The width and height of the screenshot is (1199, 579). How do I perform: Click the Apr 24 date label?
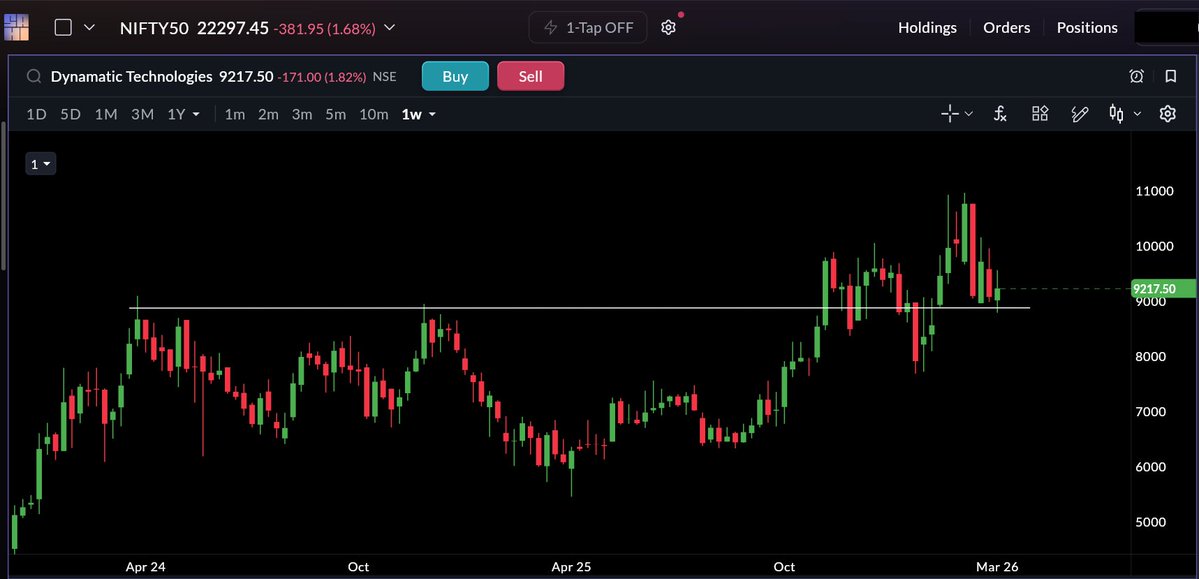(146, 567)
